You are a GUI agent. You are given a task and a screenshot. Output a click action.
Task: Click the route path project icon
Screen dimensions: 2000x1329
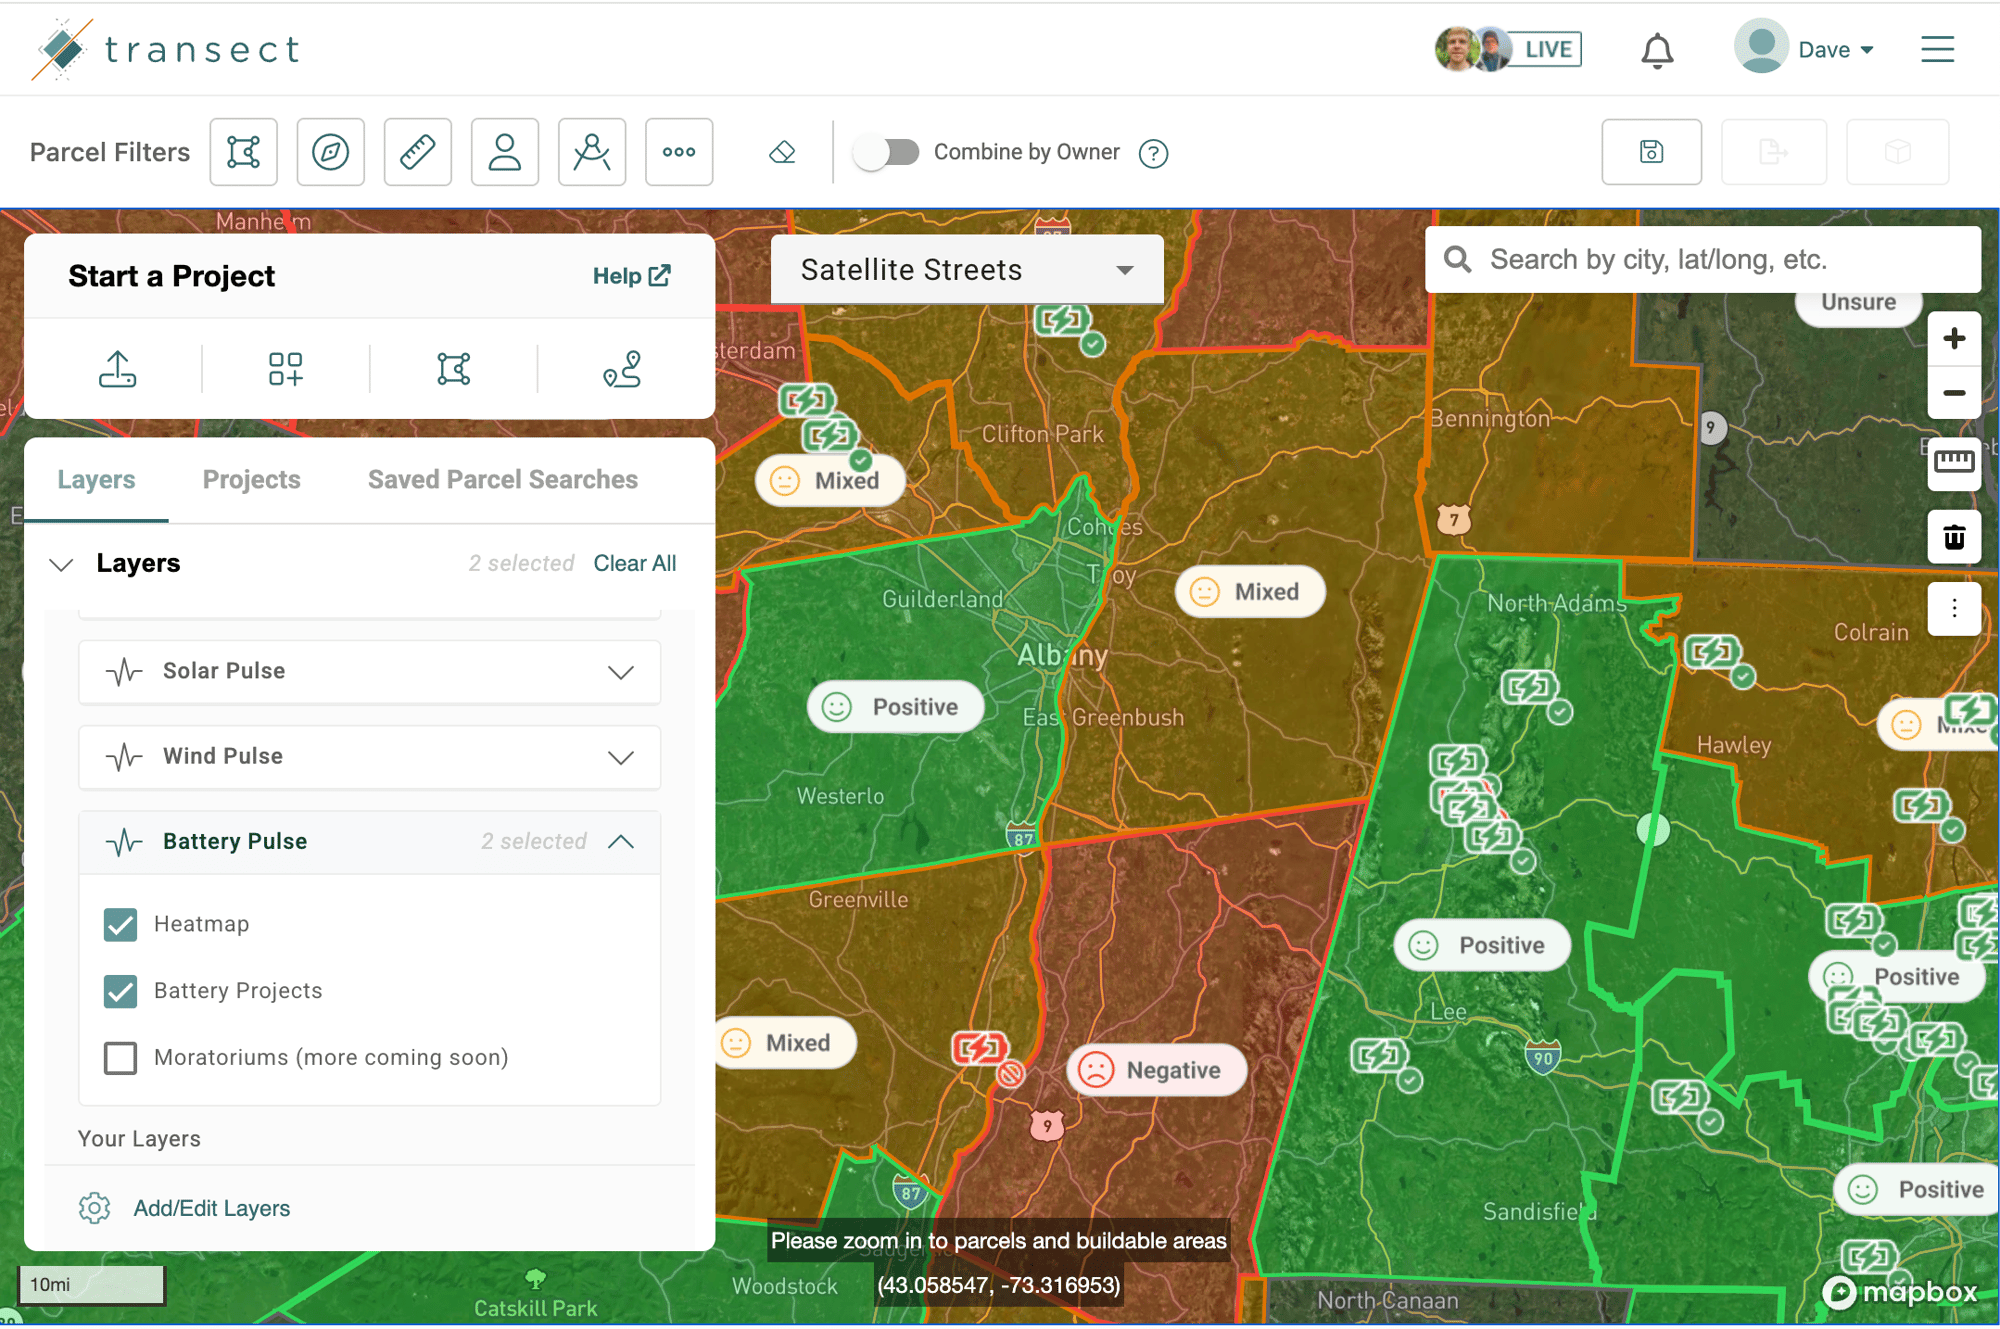point(621,369)
